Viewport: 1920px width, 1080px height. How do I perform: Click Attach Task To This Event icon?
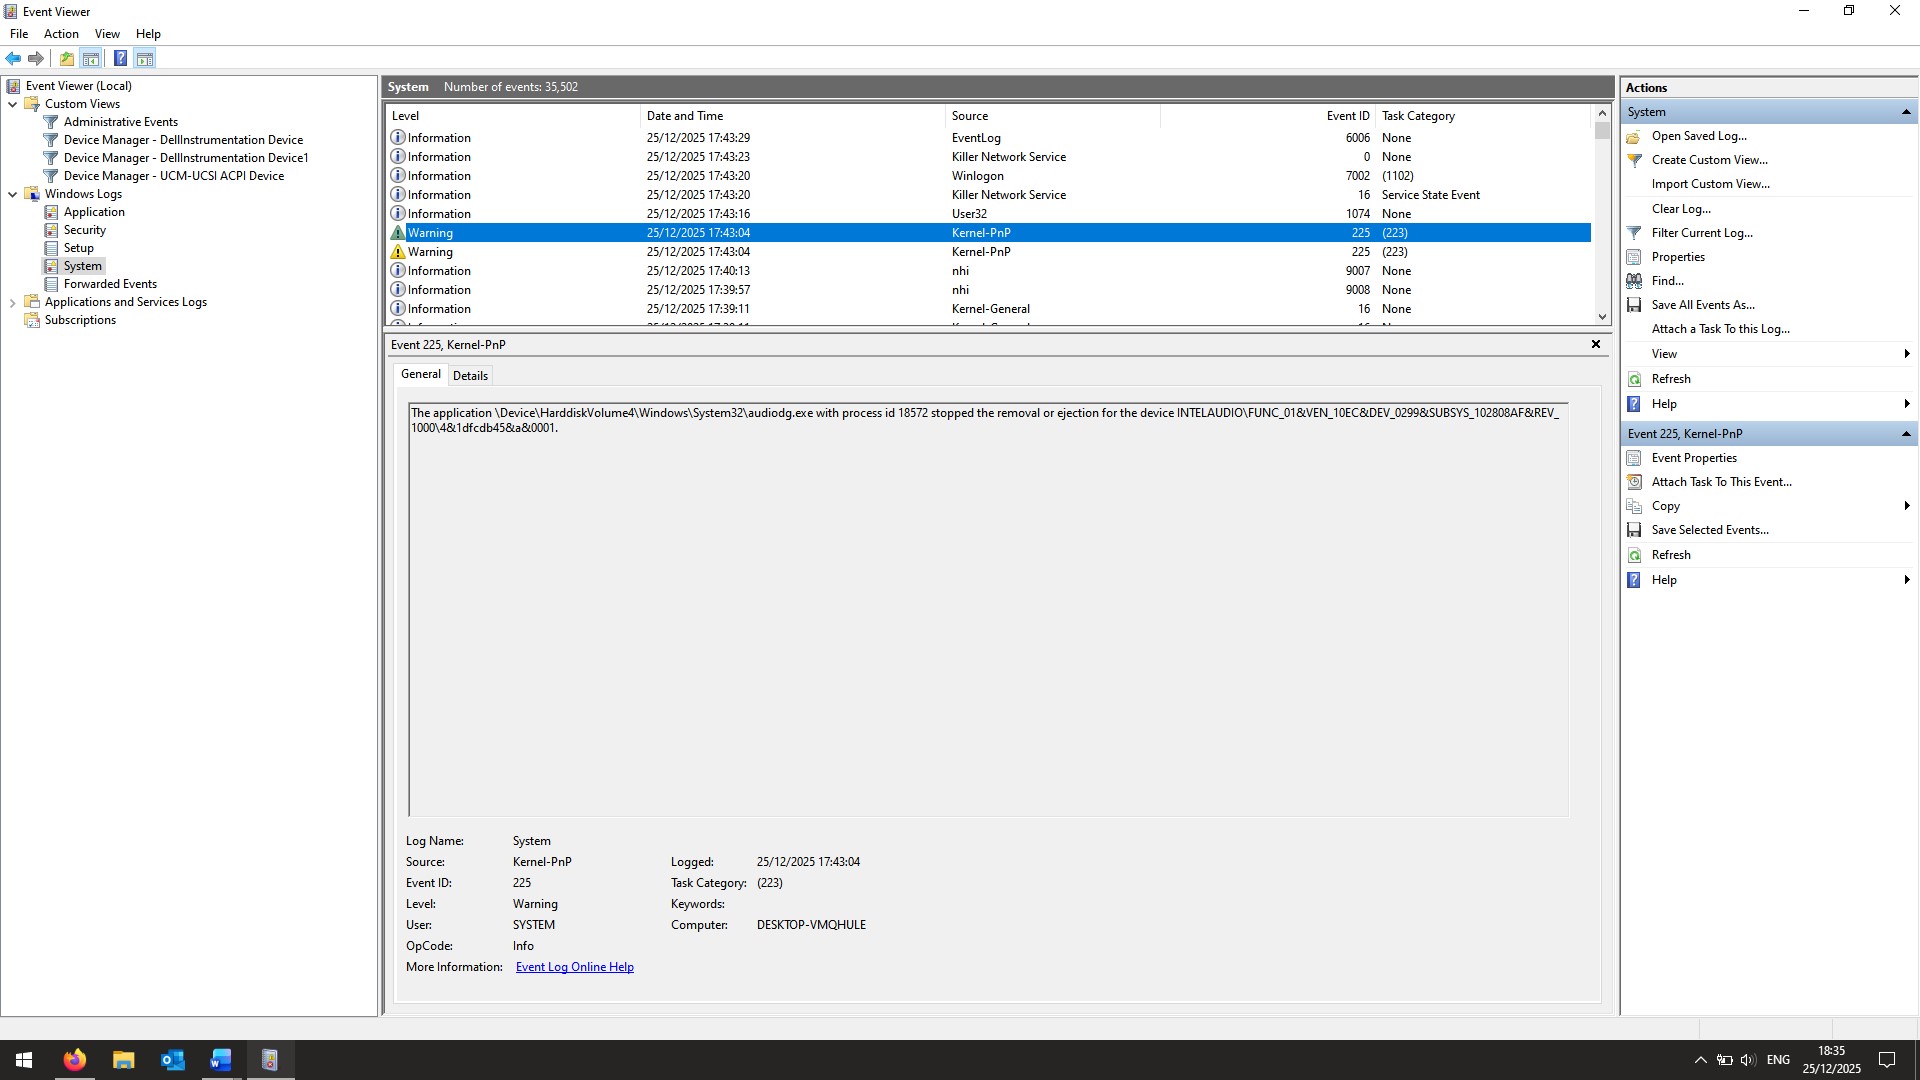[1634, 482]
